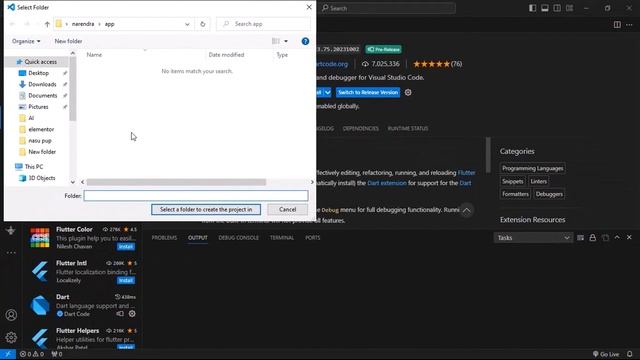Open PORTS tab
This screenshot has width=640, height=360.
tap(313, 238)
